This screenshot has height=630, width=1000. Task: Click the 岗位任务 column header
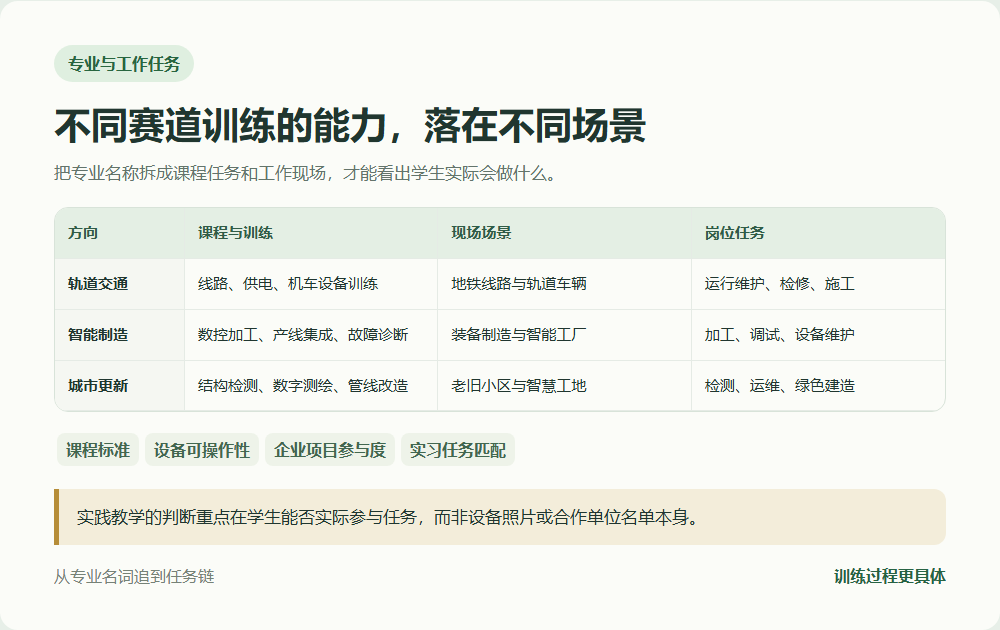[x=818, y=233]
